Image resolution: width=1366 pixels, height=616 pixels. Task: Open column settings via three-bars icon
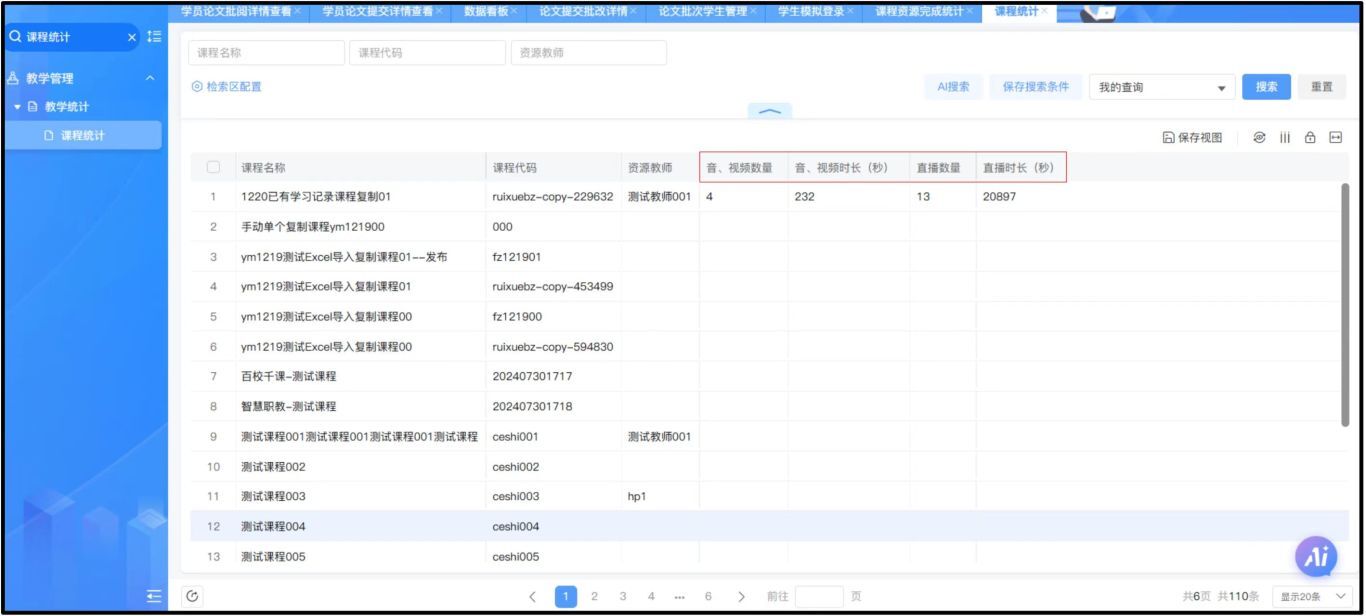click(x=1285, y=138)
